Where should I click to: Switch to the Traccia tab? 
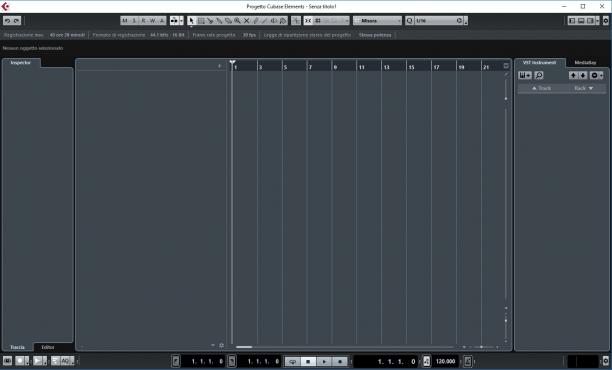17,347
